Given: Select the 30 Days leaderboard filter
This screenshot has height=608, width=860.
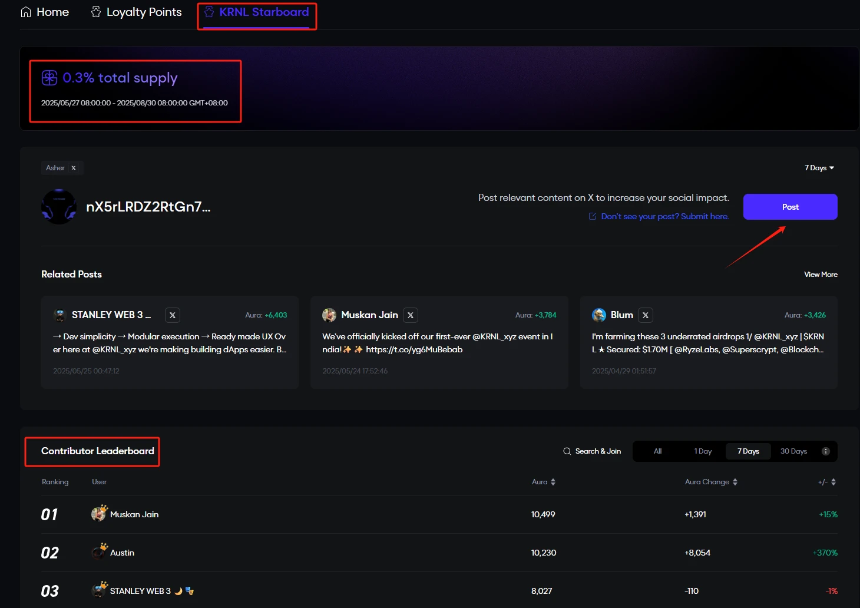Looking at the screenshot, I should (793, 451).
